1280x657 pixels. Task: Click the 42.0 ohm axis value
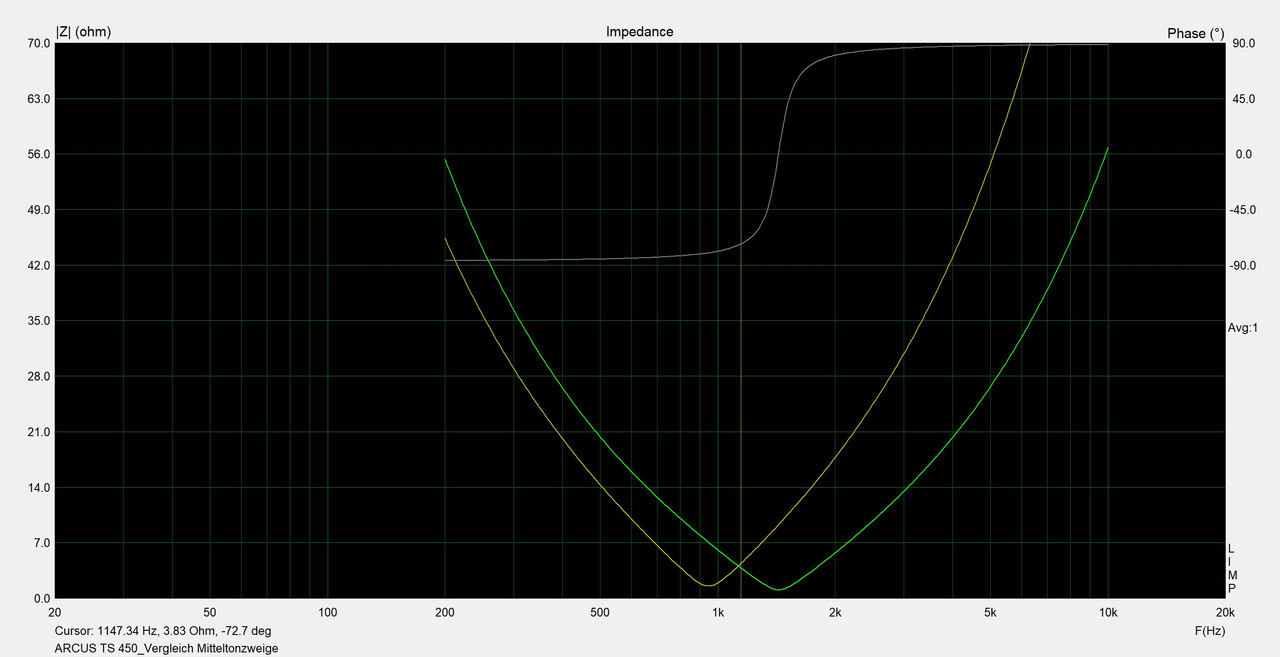point(39,265)
